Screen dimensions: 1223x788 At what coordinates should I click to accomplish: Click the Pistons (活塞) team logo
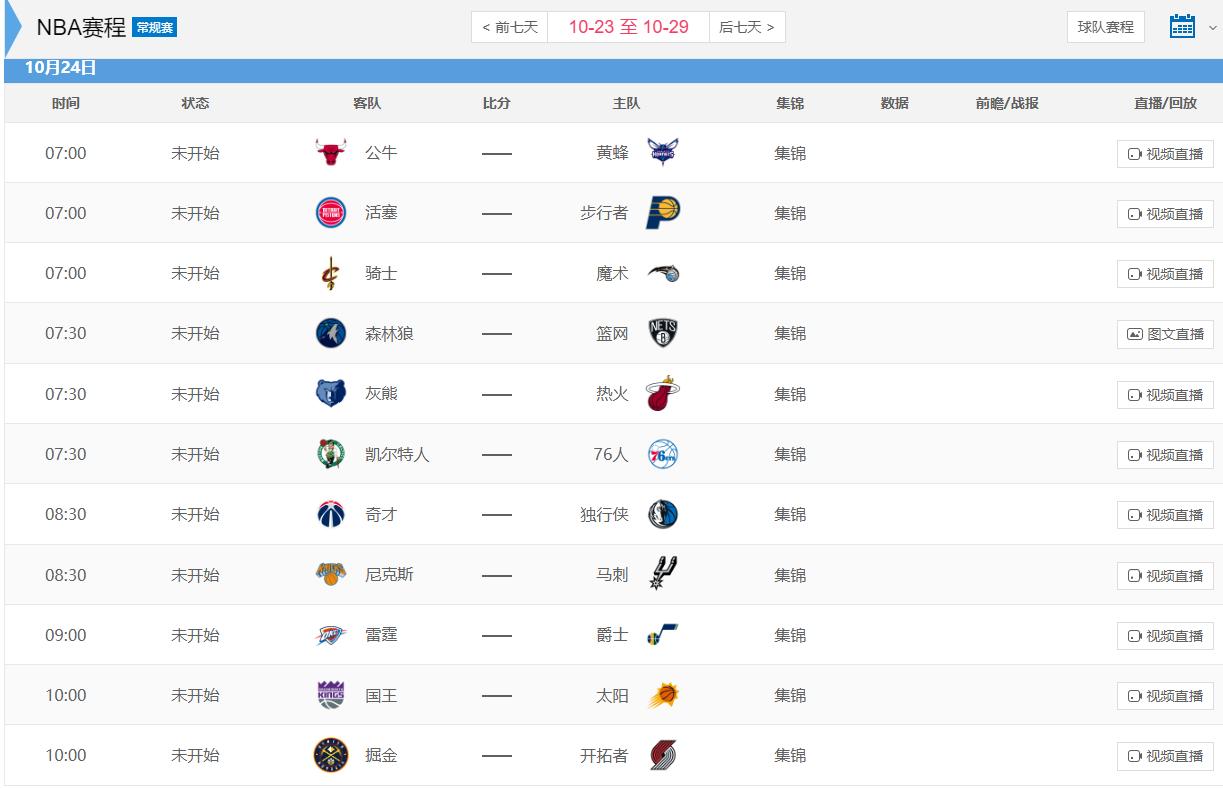pos(331,213)
